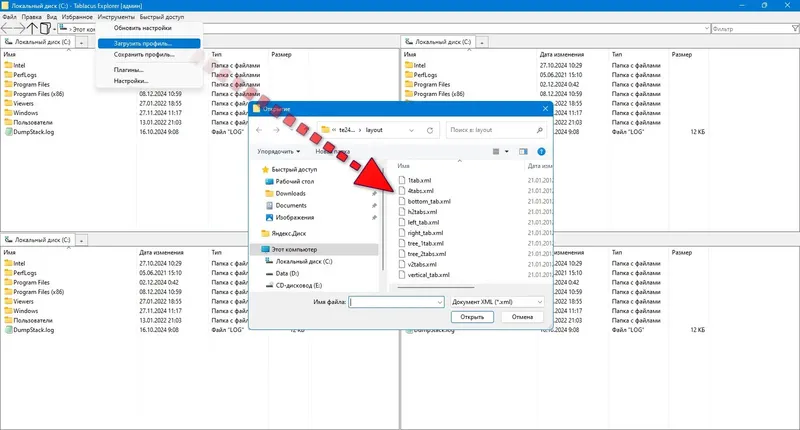
Task: Add a new tab in the bottom-left pane
Action: point(81,240)
